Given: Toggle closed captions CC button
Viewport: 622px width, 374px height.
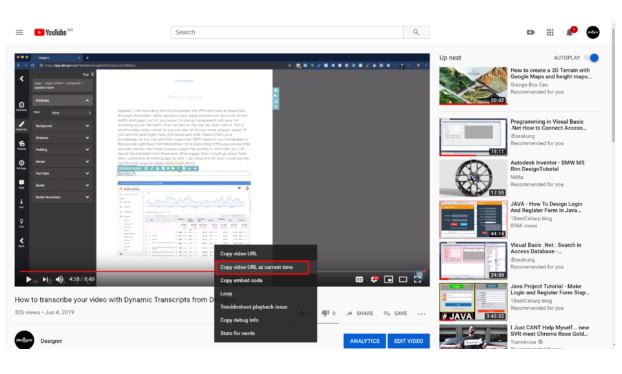Looking at the screenshot, I should coord(359,279).
